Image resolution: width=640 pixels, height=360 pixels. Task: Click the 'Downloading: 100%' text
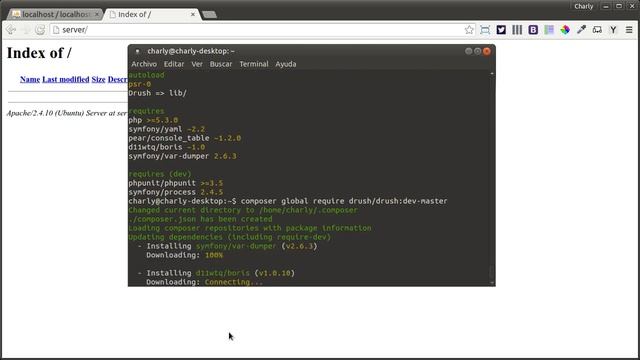pyautogui.click(x=184, y=255)
